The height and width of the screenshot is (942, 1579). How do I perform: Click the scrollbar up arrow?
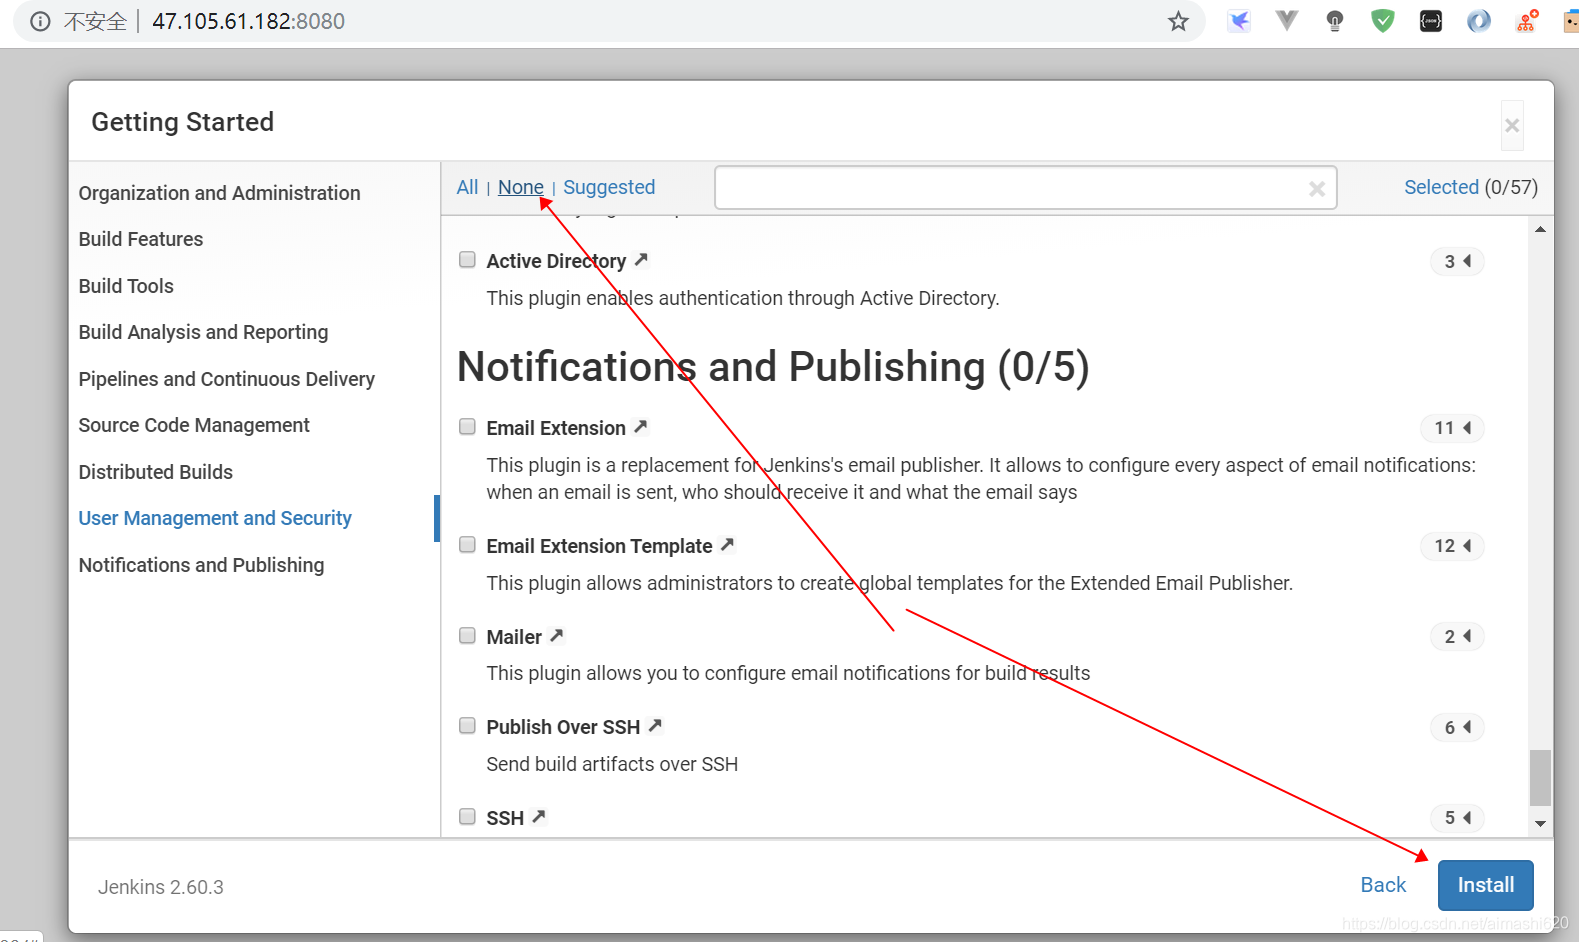(x=1540, y=229)
